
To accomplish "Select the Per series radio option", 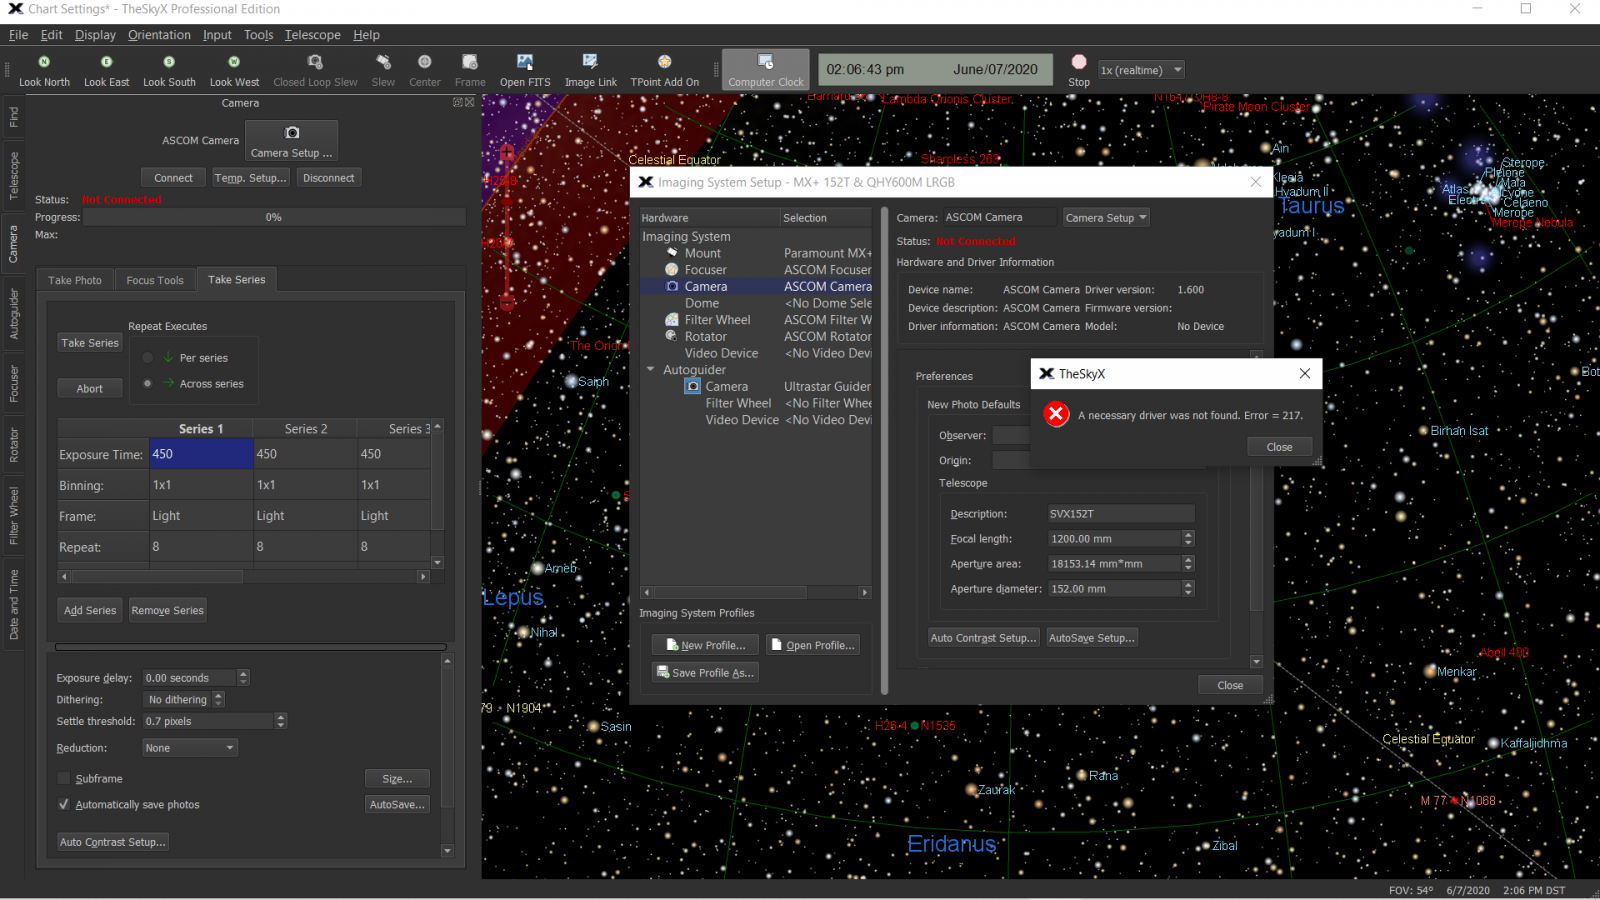I will tap(148, 358).
